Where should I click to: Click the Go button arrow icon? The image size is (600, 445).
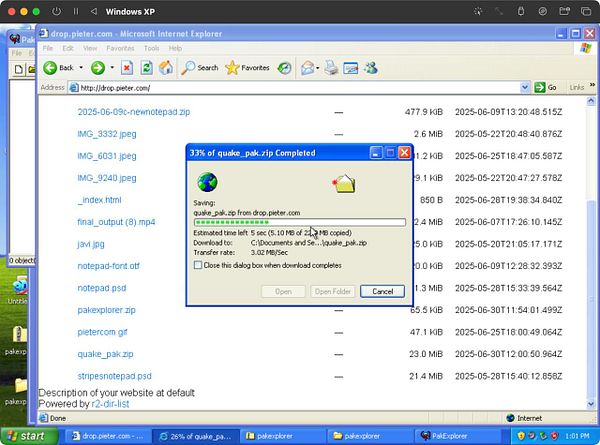coord(540,87)
